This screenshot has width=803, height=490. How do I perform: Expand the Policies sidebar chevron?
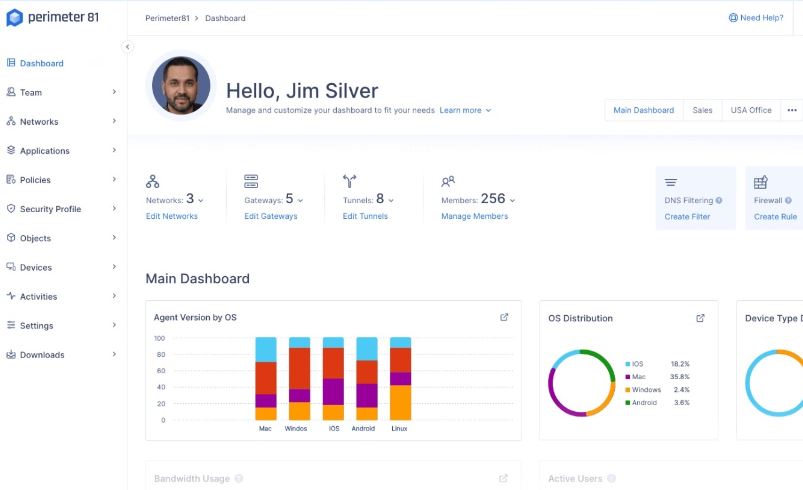(x=114, y=179)
